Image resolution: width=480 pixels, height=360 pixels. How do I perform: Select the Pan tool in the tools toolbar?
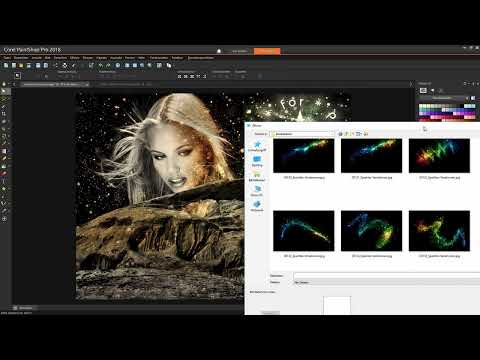click(x=4, y=84)
